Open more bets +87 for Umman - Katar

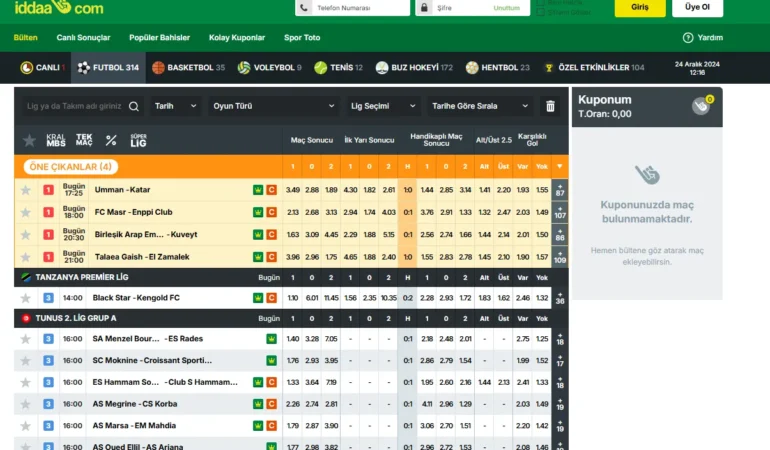[x=560, y=190]
